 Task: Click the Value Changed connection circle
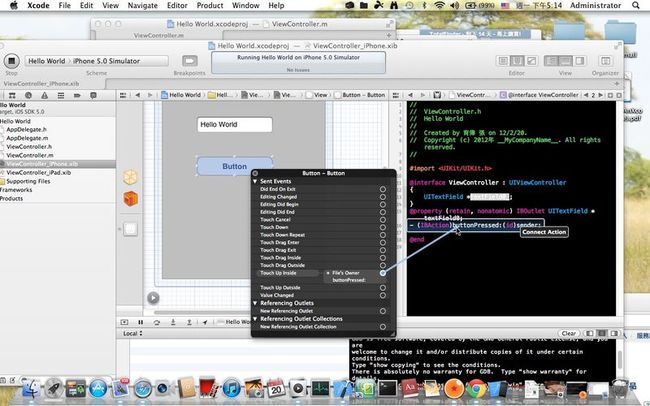(383, 295)
